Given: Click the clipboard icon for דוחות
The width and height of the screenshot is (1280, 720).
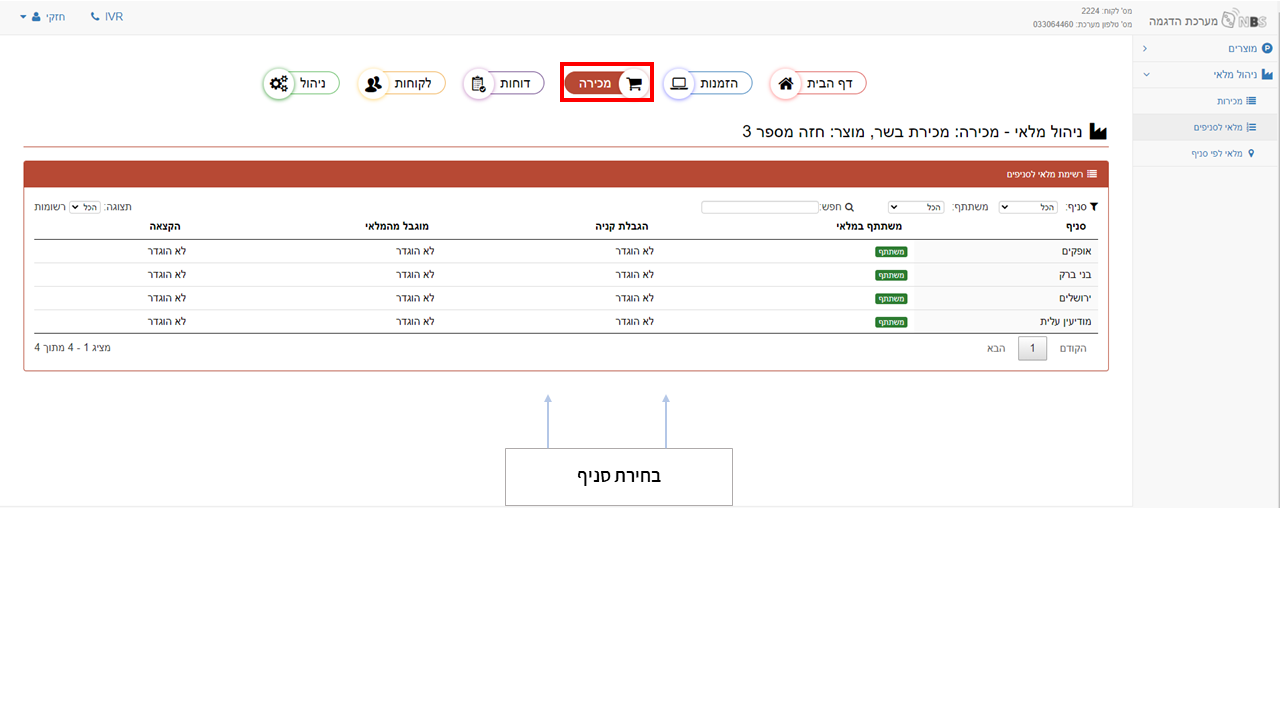Looking at the screenshot, I should [478, 84].
